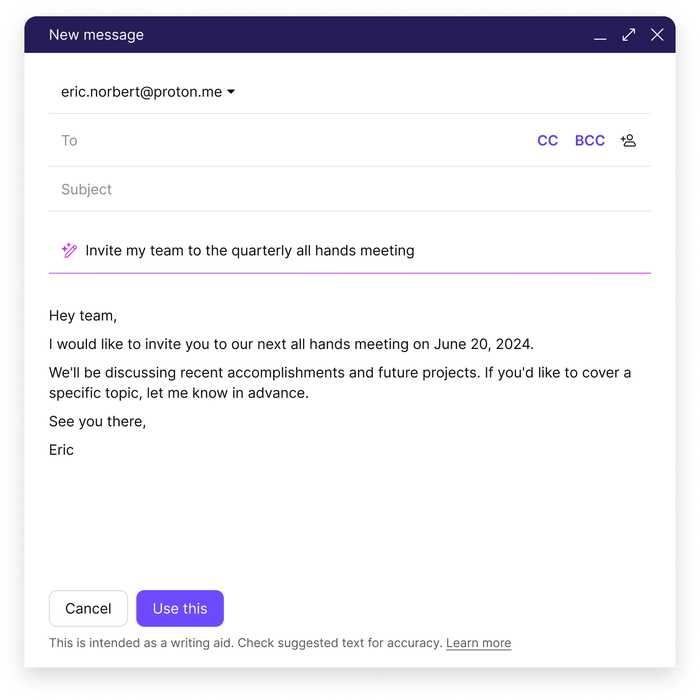Edit the AI prompt about all hands meeting

tap(250, 251)
